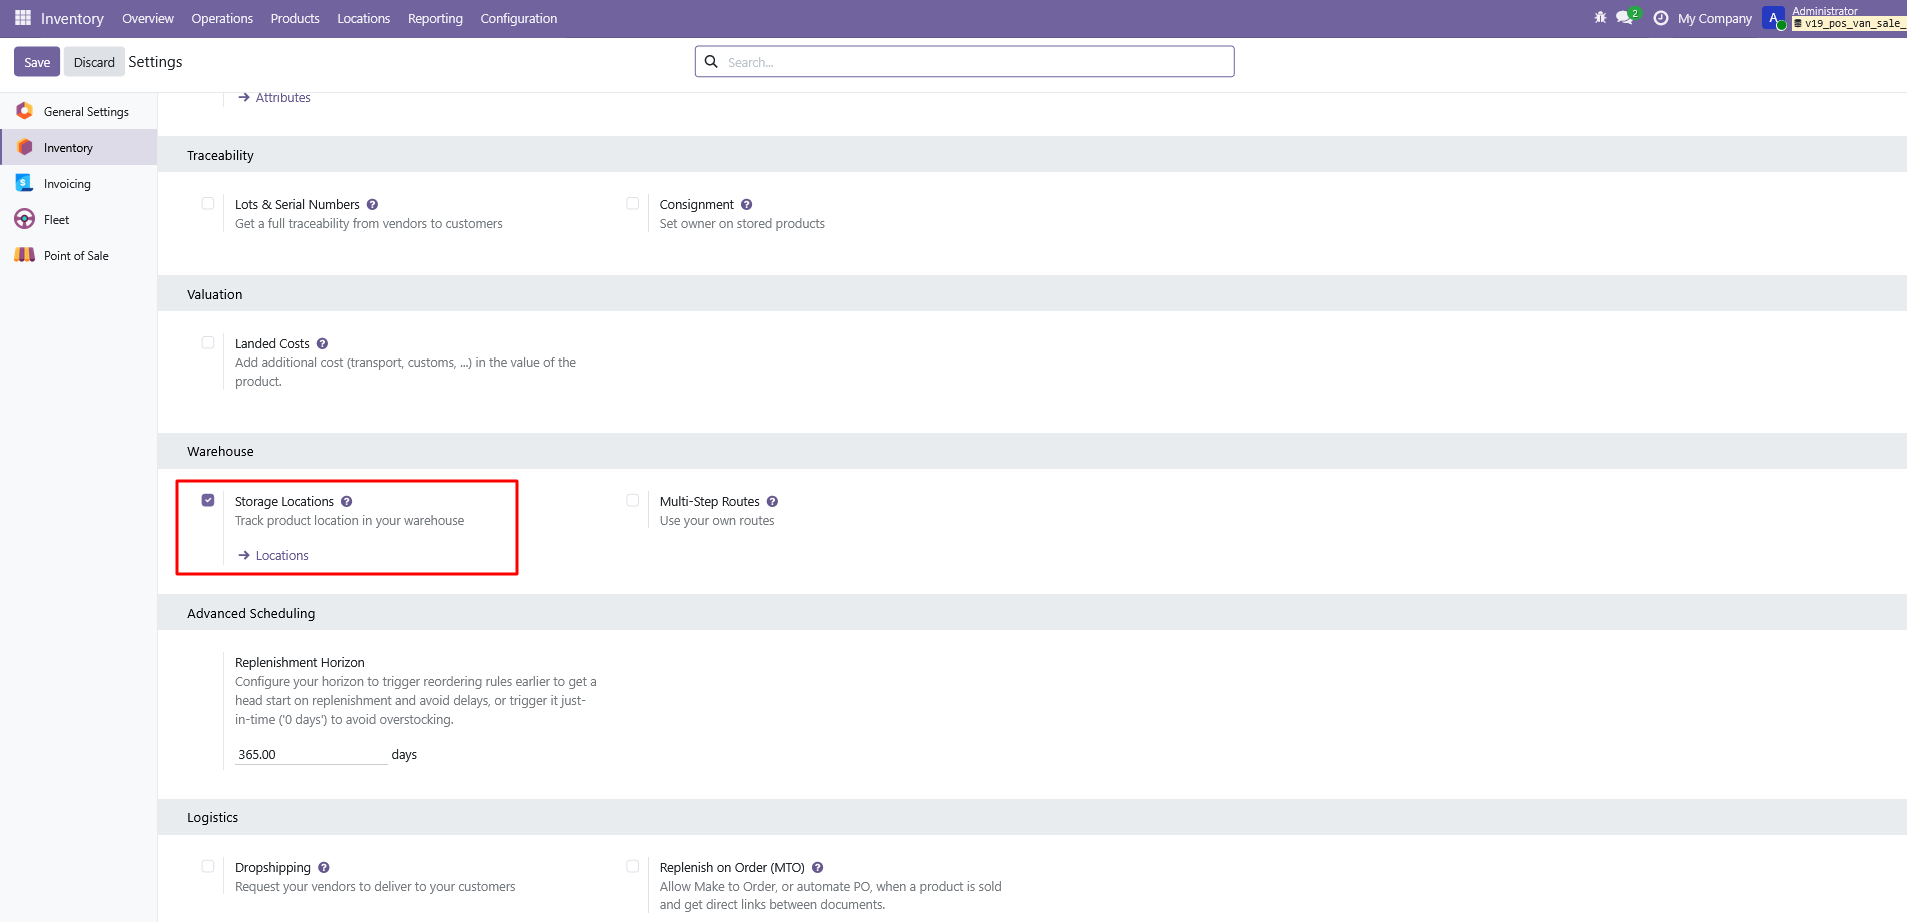Screen dimensions: 1907x922
Task: Enable the Multi-Step Routes checkbox
Action: [633, 500]
